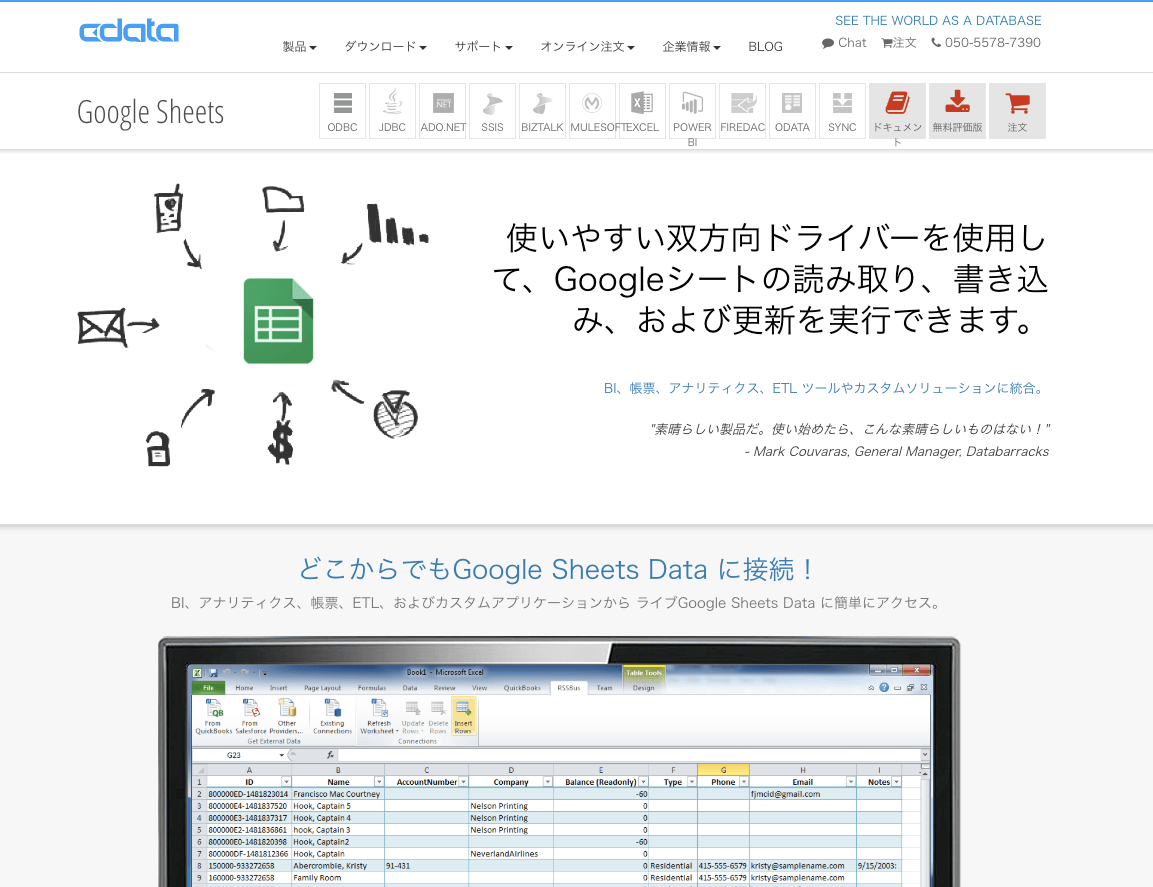
Task: Open Chat with the speech bubble
Action: click(844, 43)
